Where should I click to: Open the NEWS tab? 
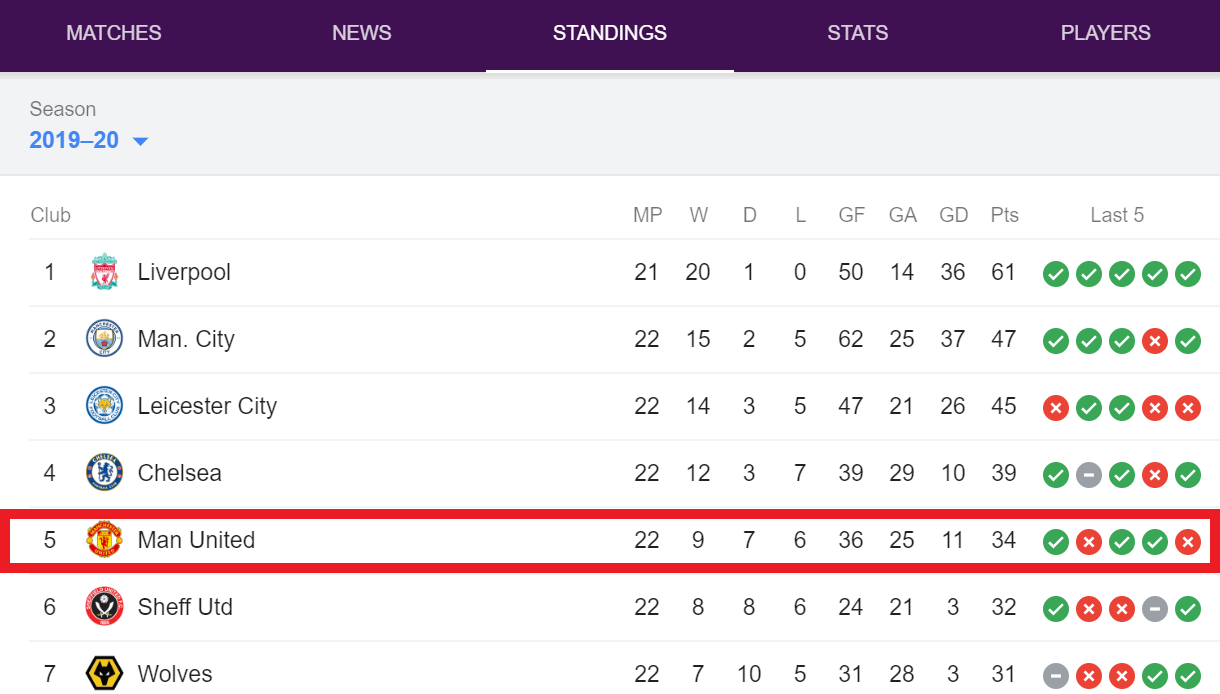(x=362, y=33)
